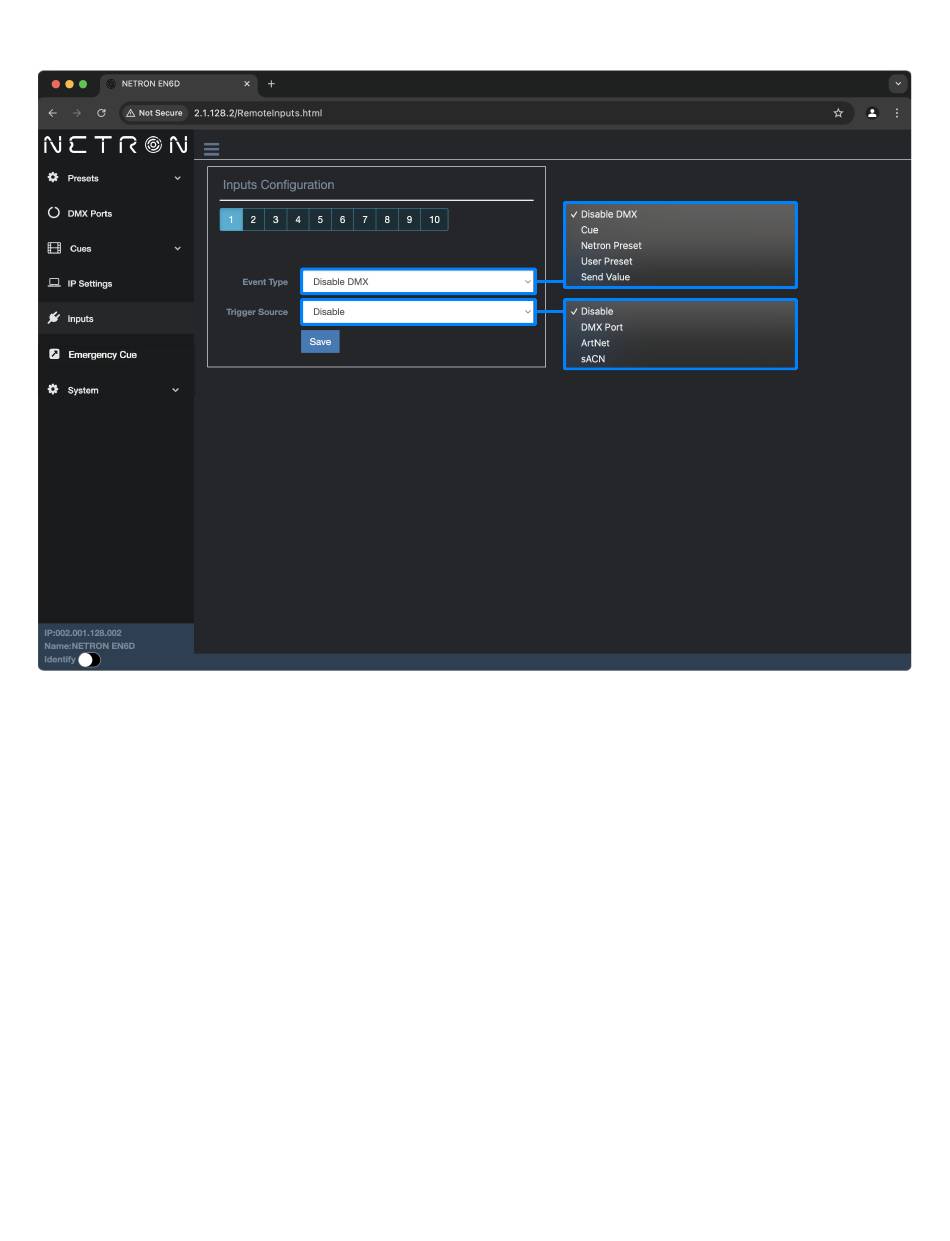Toggle the Identify switch
950x1241 pixels.
pos(89,660)
